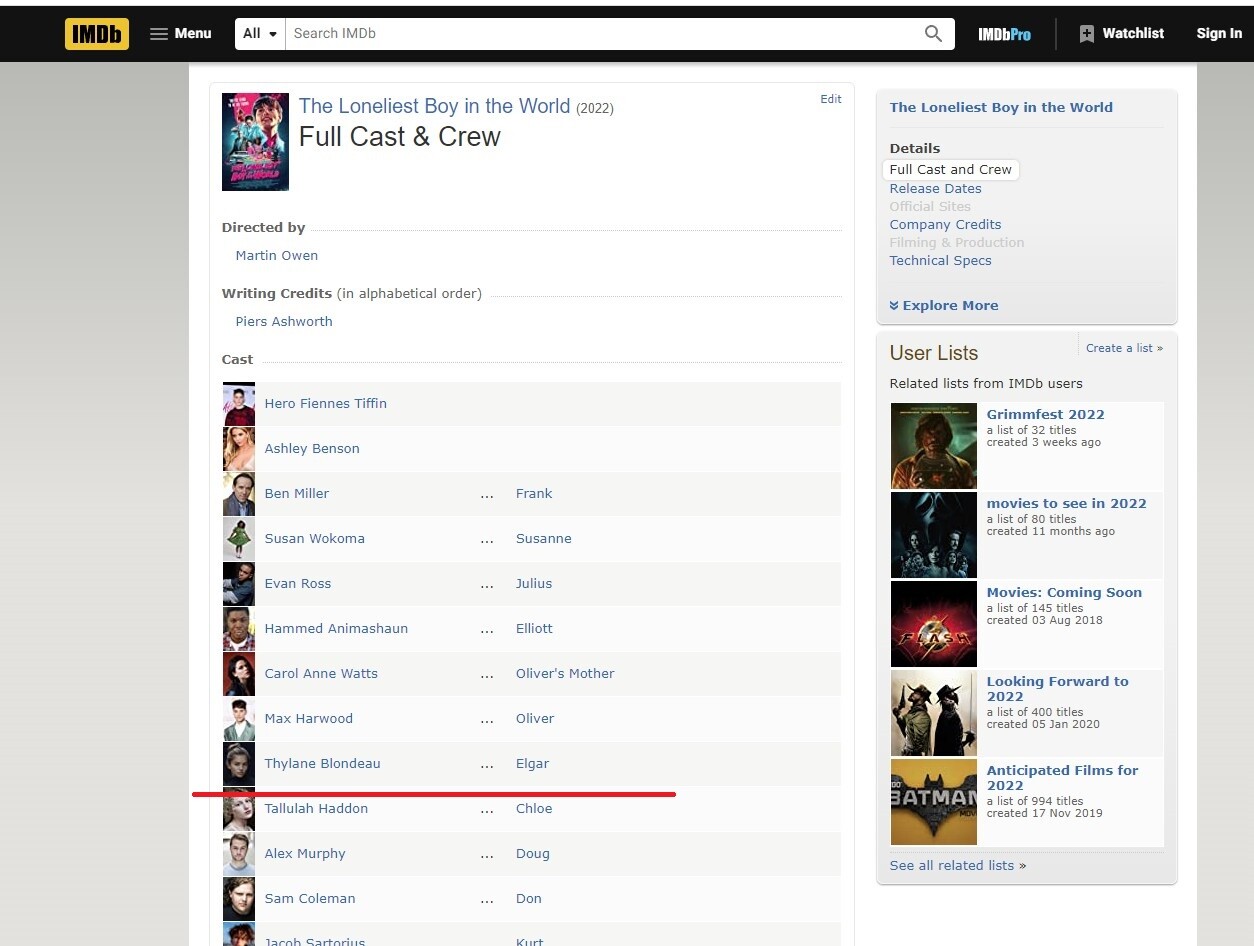The width and height of the screenshot is (1254, 946).
Task: Click Sam Coleman's headshot
Action: click(x=239, y=899)
